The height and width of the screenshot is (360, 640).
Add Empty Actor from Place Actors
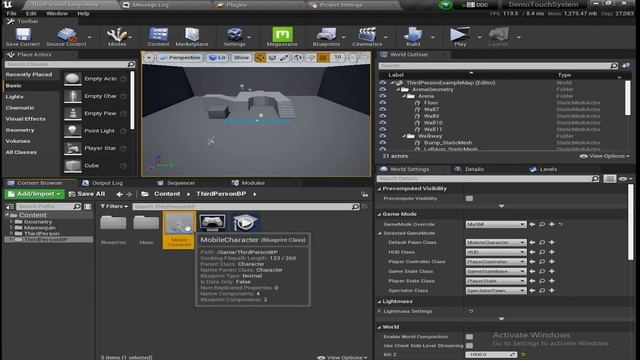point(95,79)
